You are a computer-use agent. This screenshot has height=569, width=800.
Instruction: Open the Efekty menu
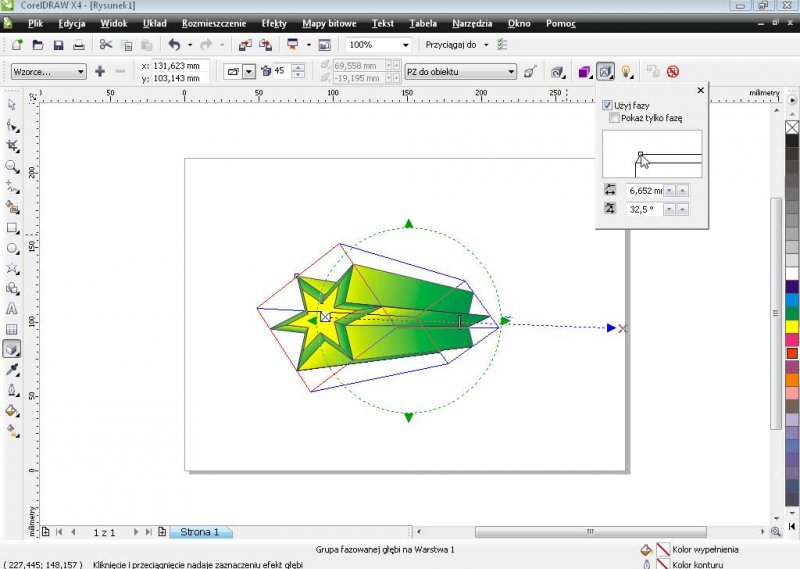pos(273,22)
